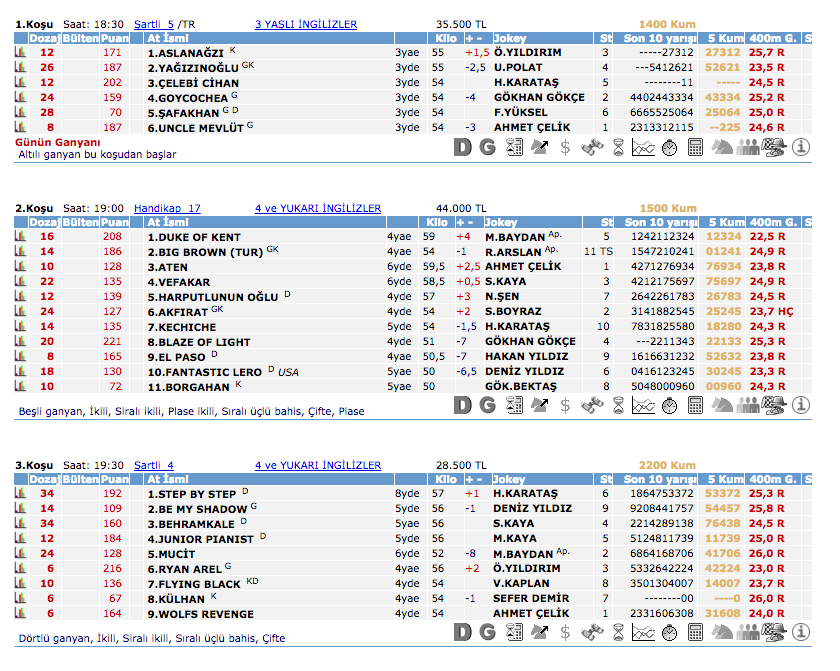This screenshot has height=671, width=840.
Task: Click the Puan column header in race 1
Action: pyautogui.click(x=115, y=38)
